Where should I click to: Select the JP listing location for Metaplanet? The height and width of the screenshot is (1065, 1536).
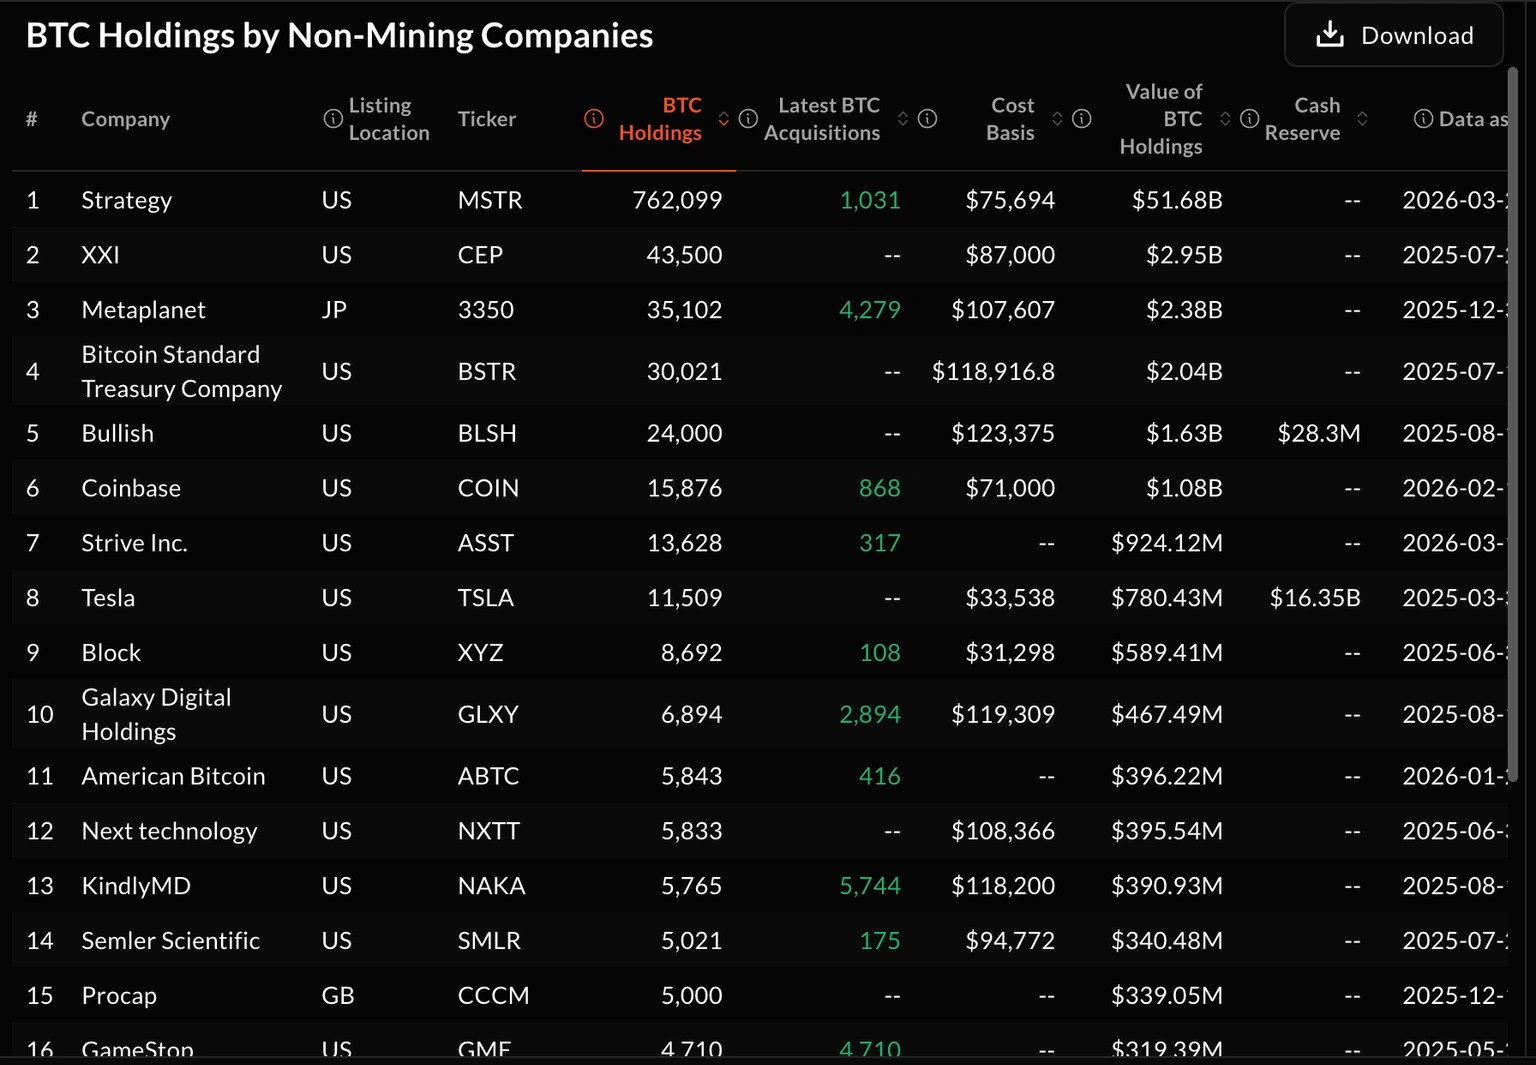pos(334,310)
